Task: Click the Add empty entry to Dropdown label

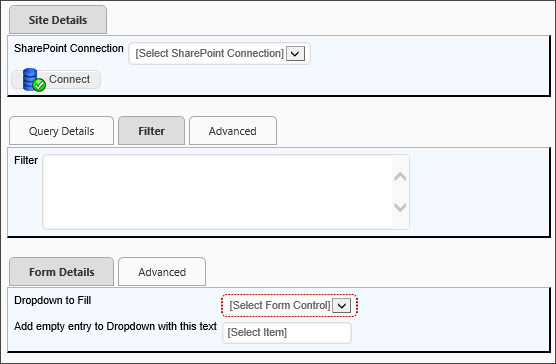Action: coord(115,326)
